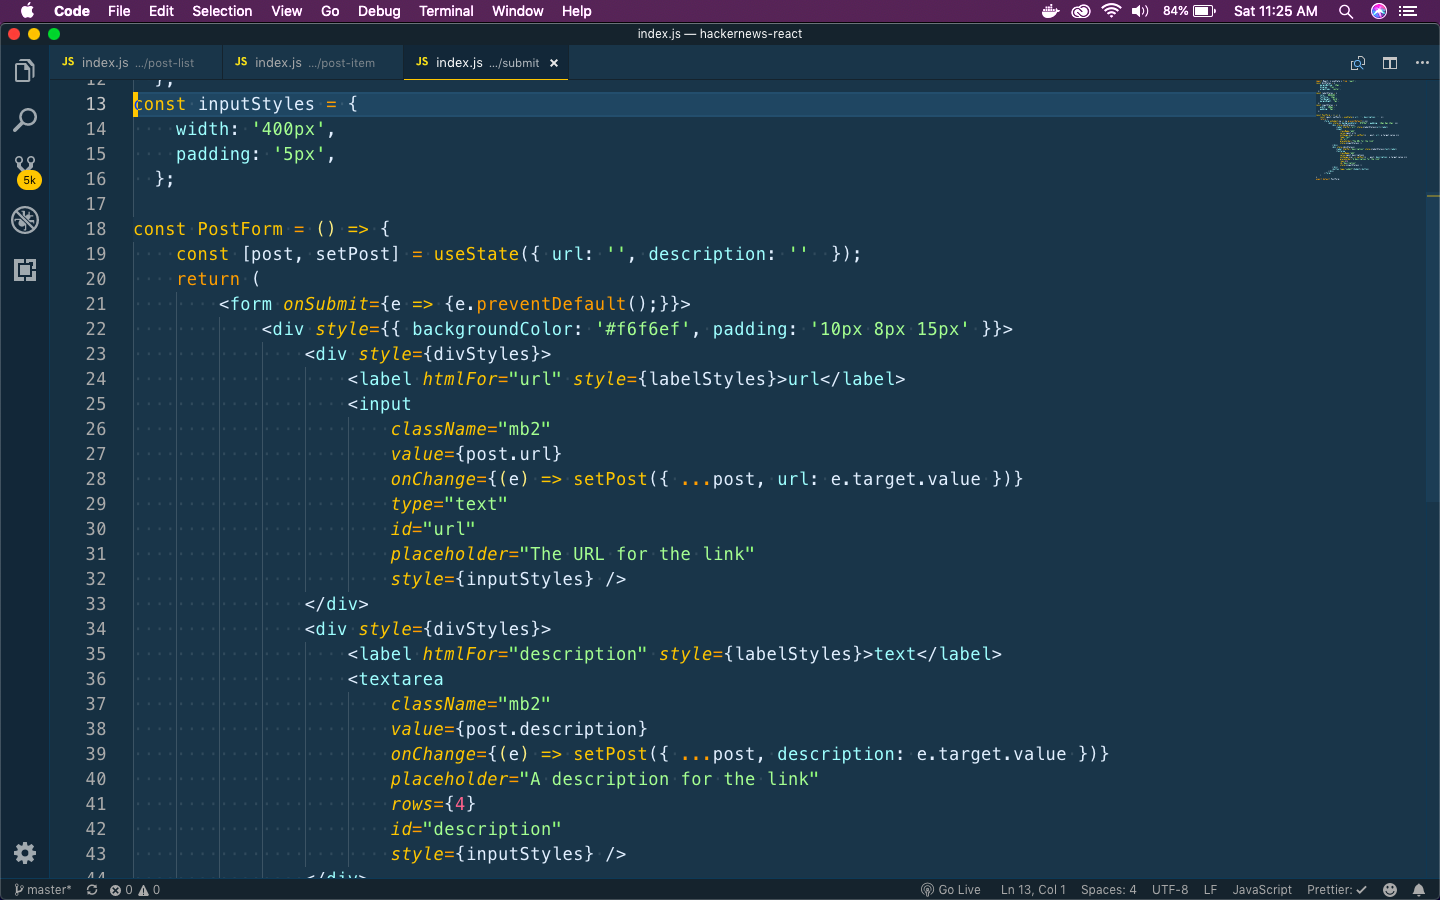
Task: Open the Manage gear at activity bar bottom
Action: pyautogui.click(x=25, y=853)
